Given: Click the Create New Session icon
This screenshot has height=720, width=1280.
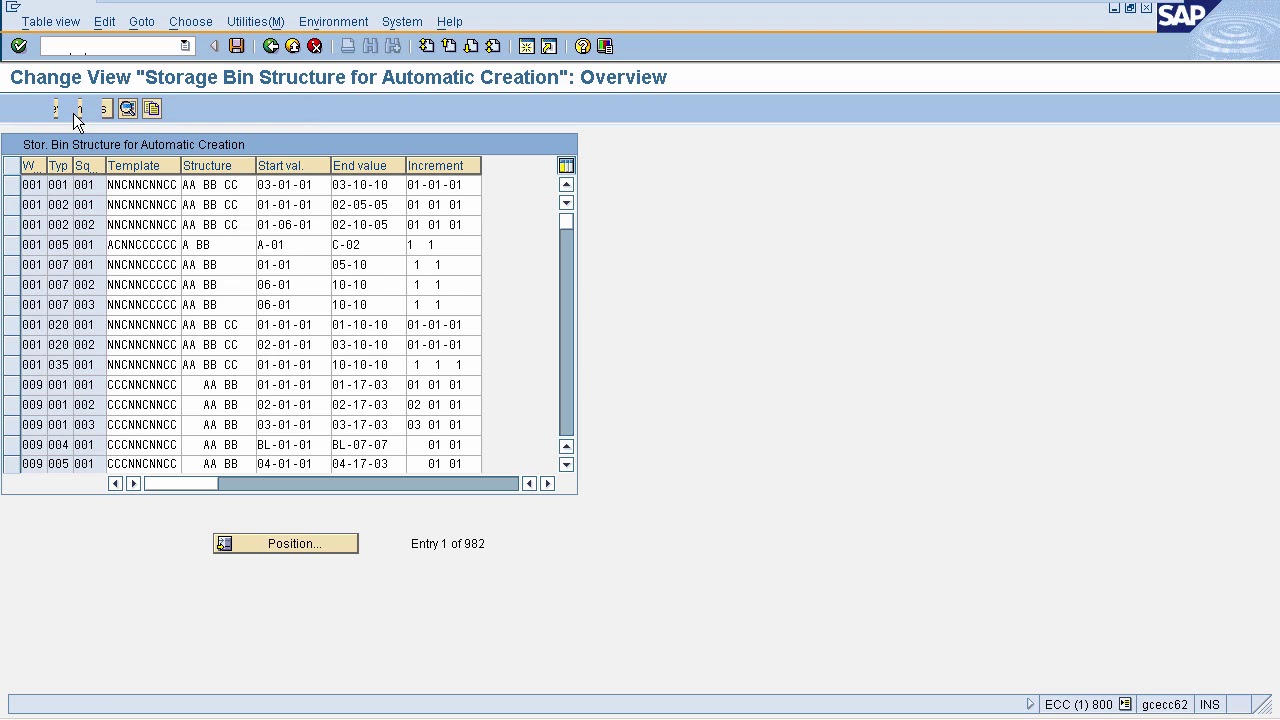Looking at the screenshot, I should (527, 46).
